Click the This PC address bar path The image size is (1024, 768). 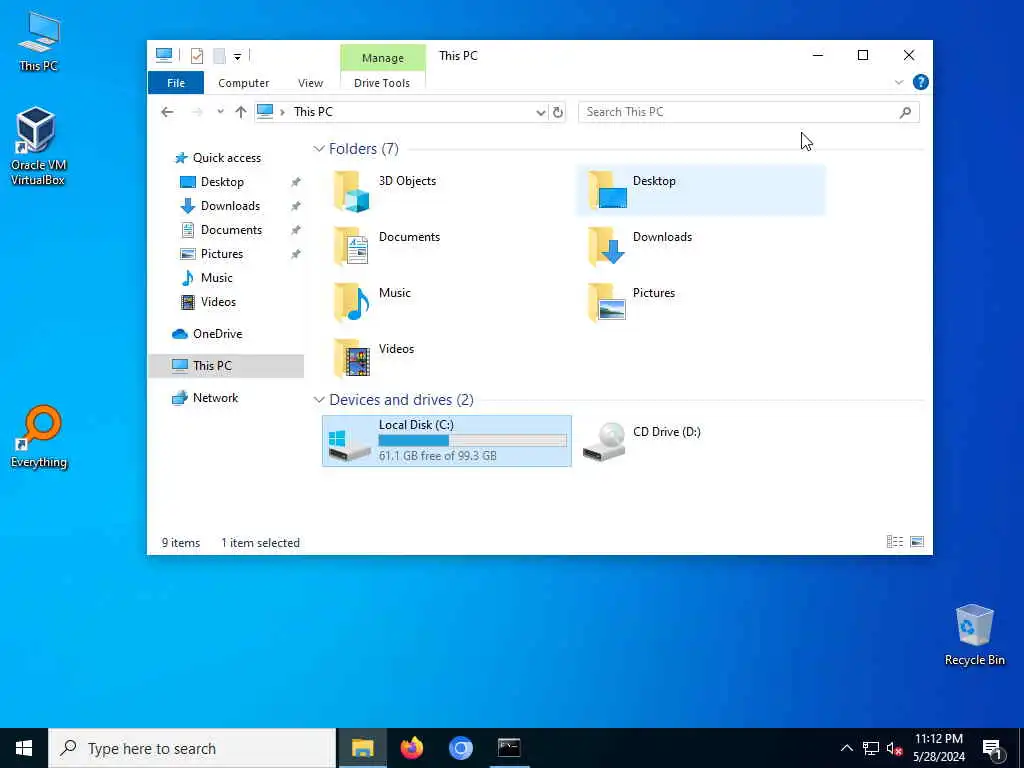(x=313, y=112)
